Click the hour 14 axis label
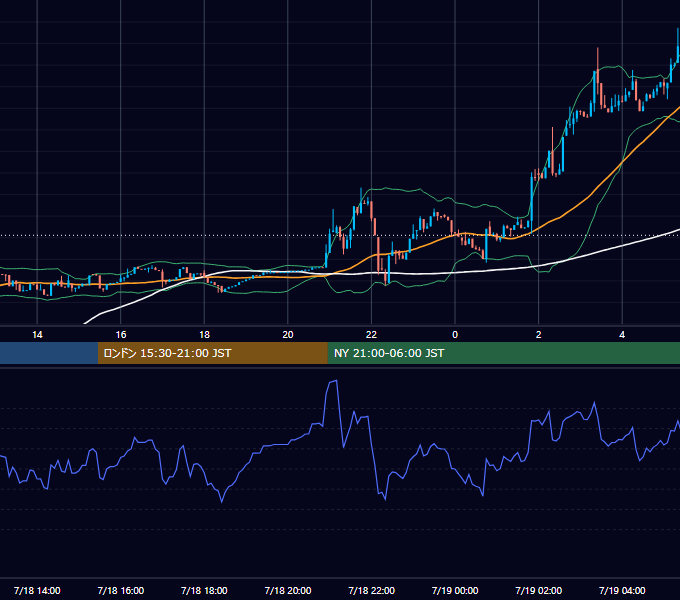Screen dimensions: 680x600 (37, 335)
